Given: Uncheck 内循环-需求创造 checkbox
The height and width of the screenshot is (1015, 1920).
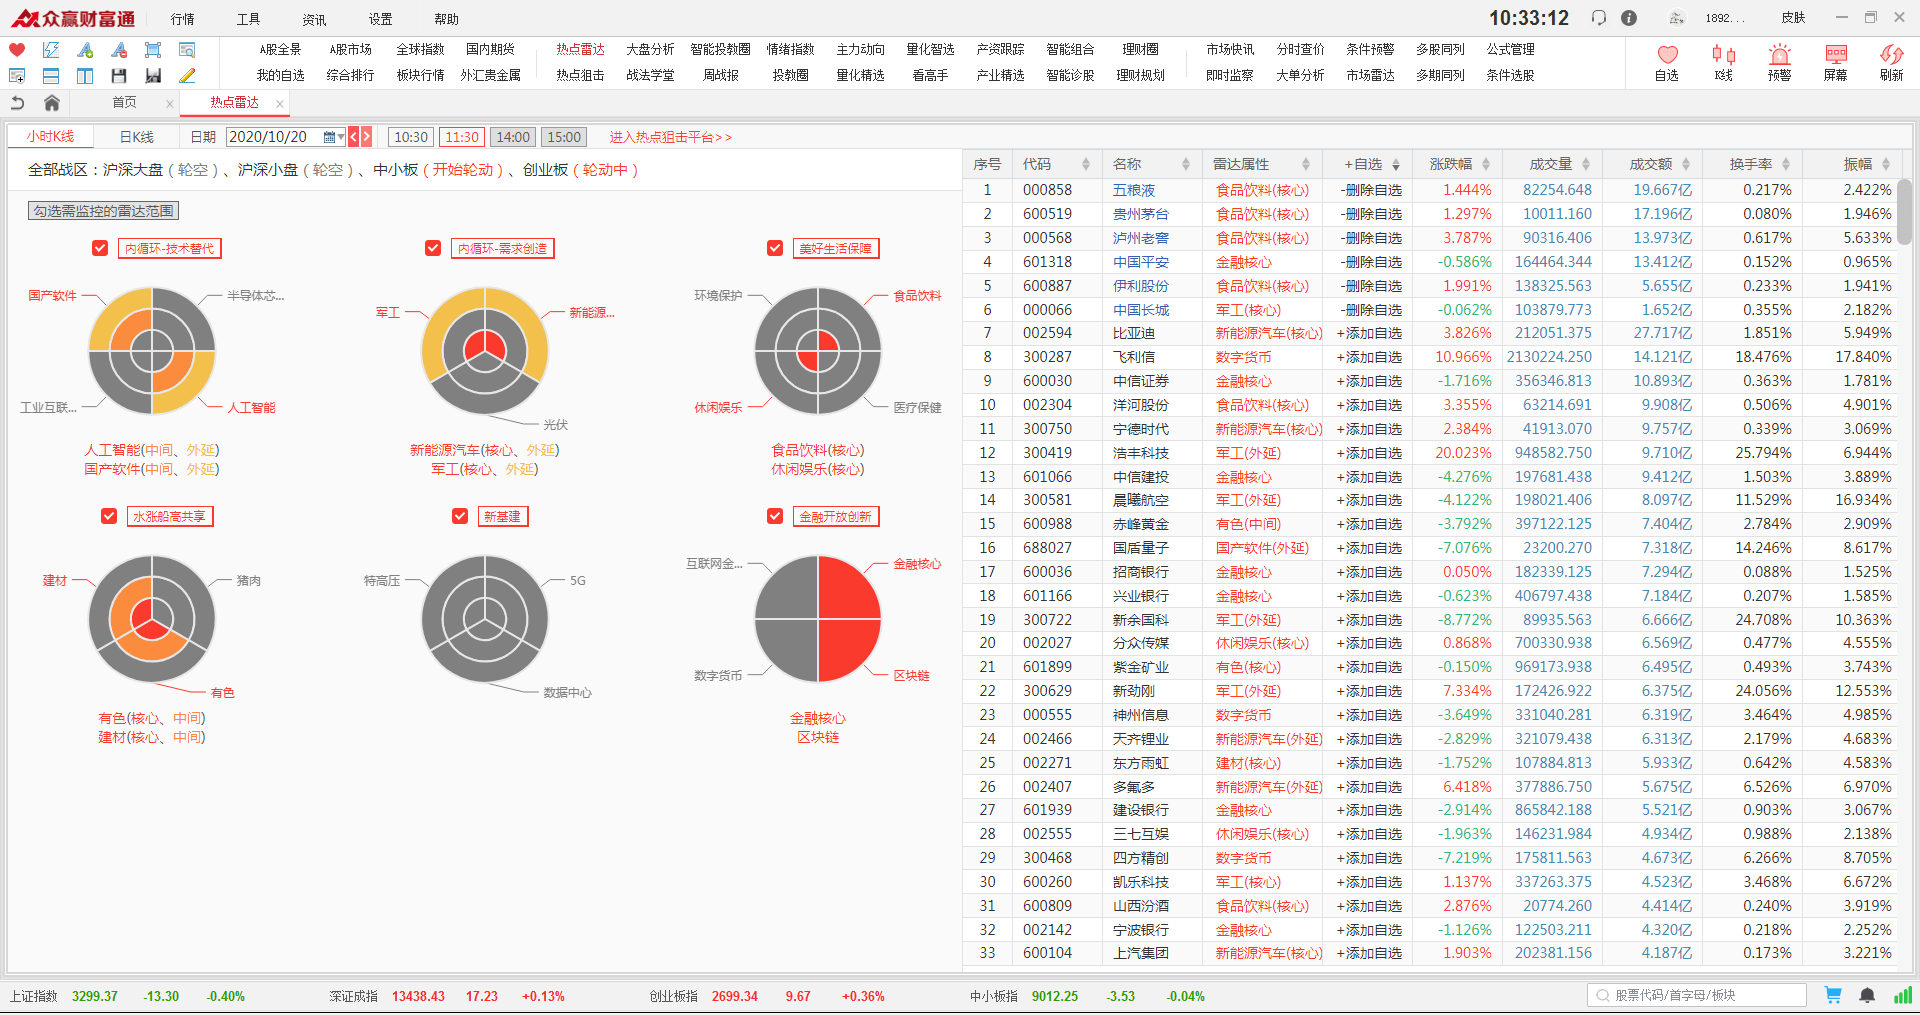Looking at the screenshot, I should (433, 248).
